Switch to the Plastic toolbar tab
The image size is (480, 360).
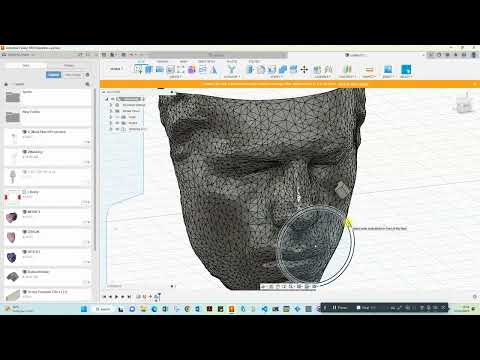click(x=232, y=61)
